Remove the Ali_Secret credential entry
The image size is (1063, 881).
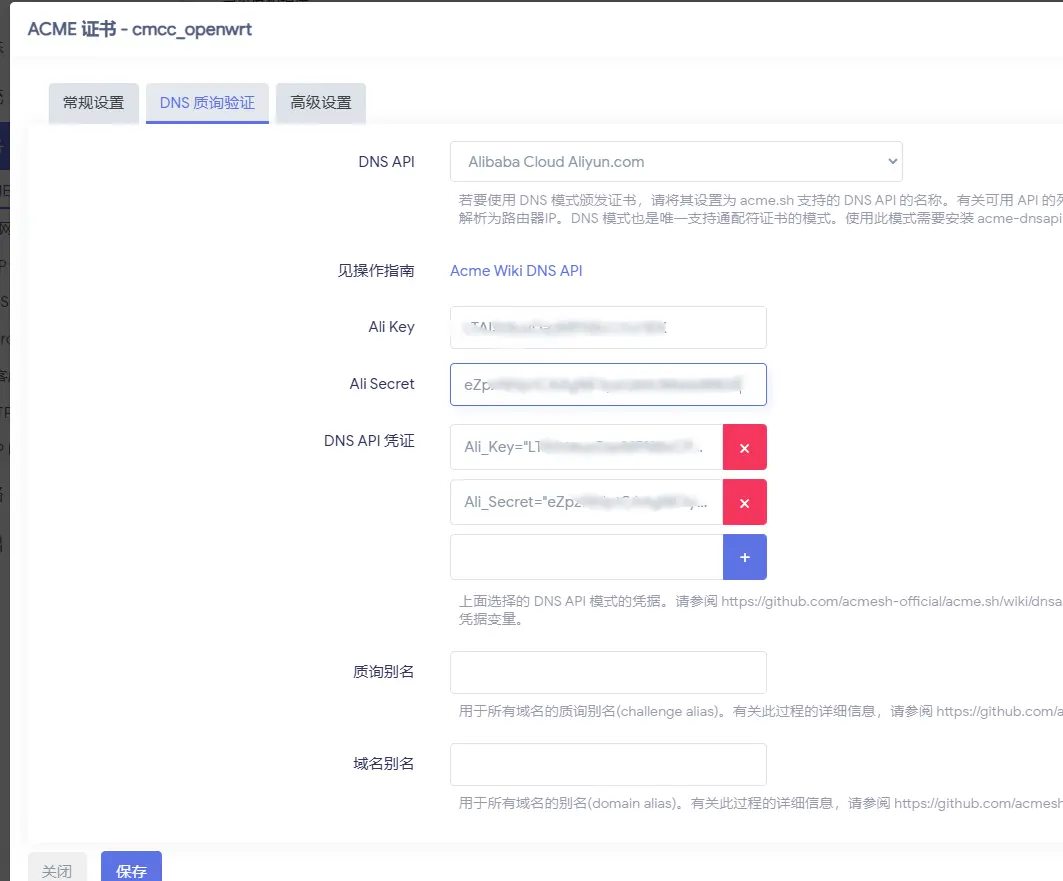(744, 502)
